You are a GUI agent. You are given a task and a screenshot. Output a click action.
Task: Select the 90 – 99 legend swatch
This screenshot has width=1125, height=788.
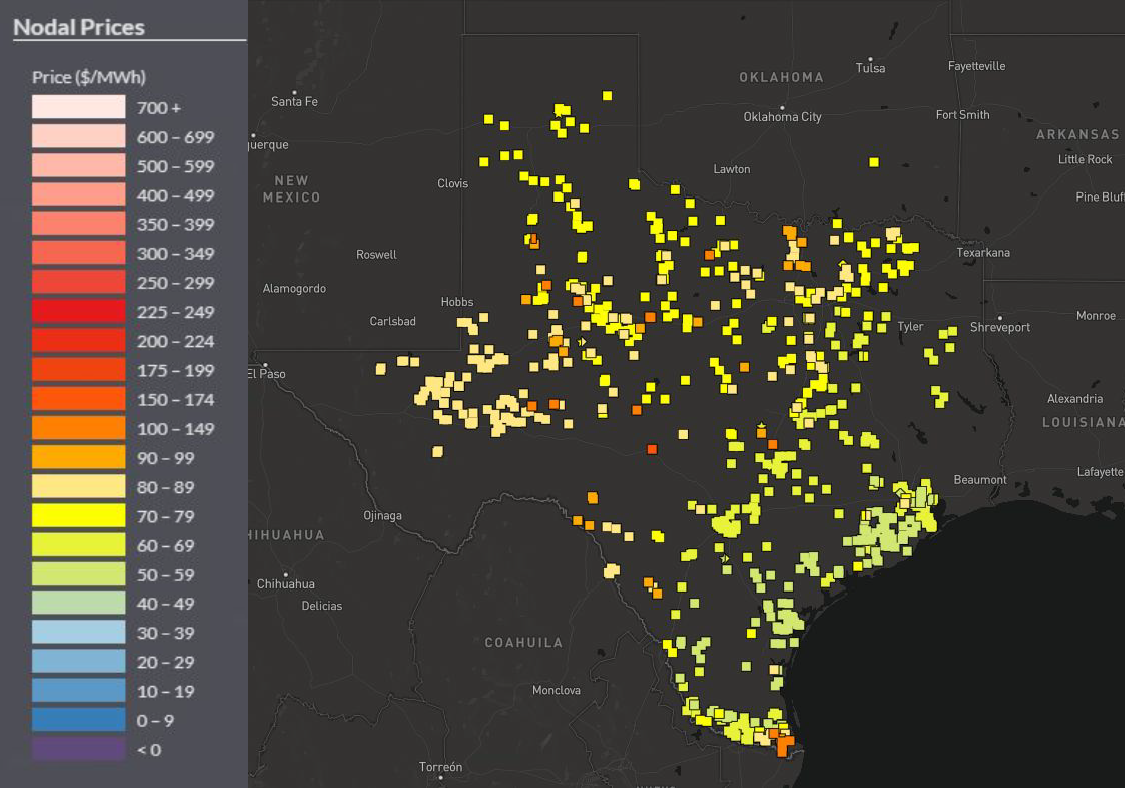tap(78, 457)
